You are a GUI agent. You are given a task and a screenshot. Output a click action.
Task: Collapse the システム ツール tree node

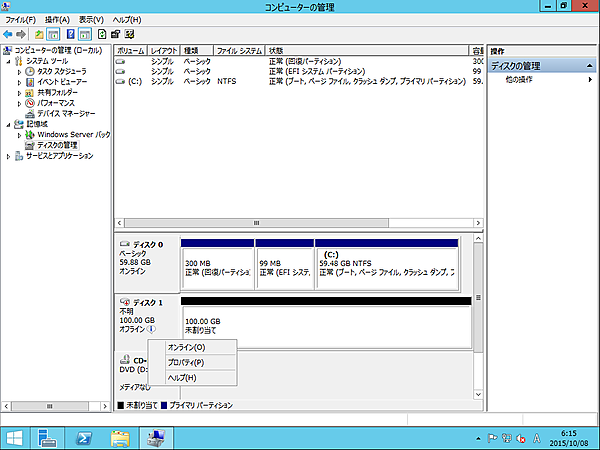click(10, 61)
